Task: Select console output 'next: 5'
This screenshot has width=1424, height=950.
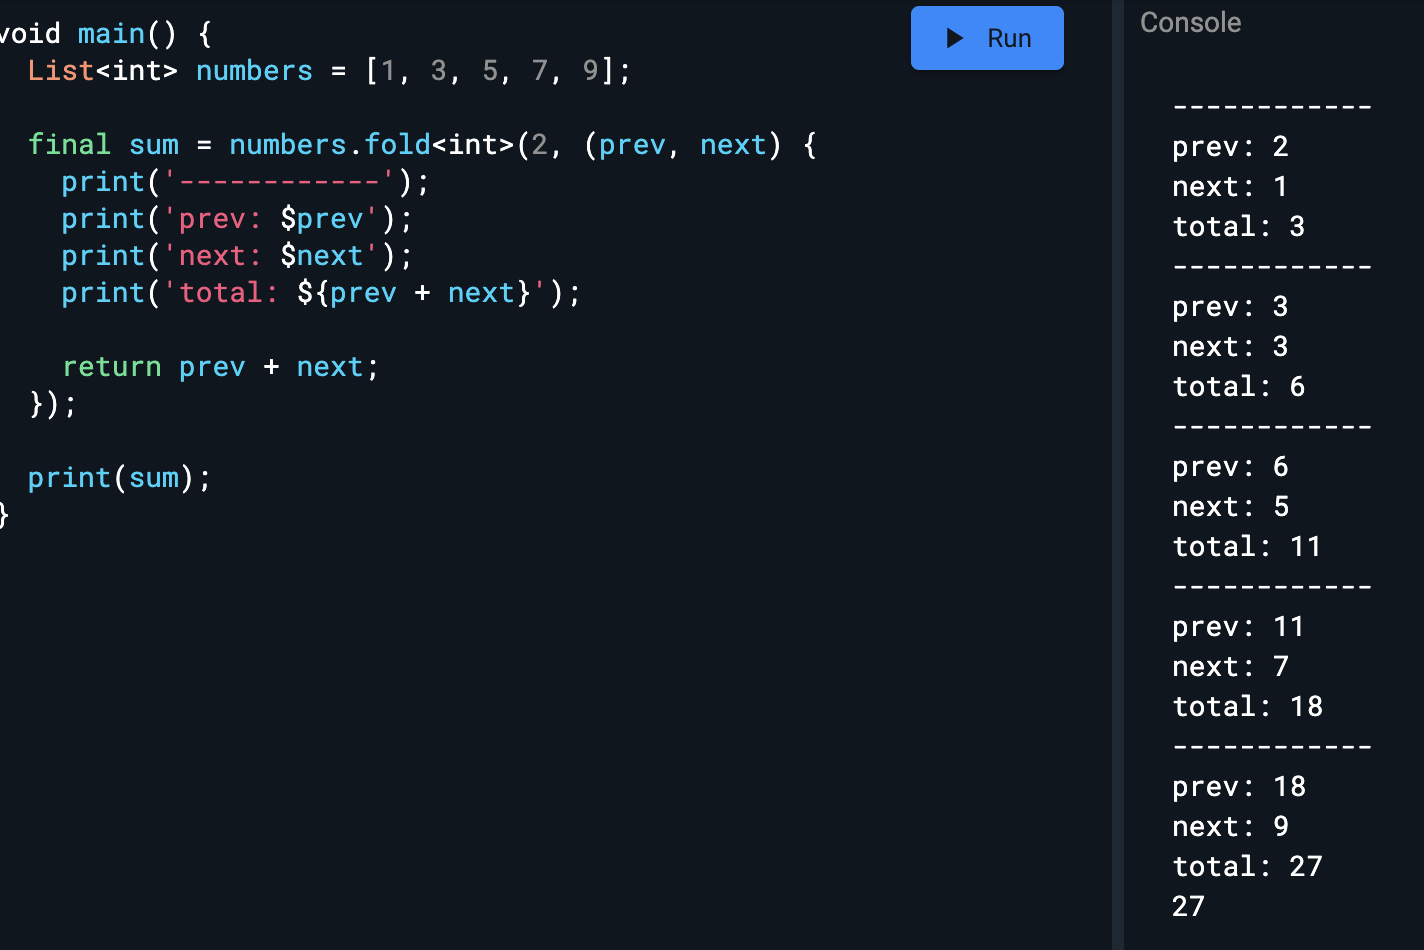Action: pos(1230,507)
